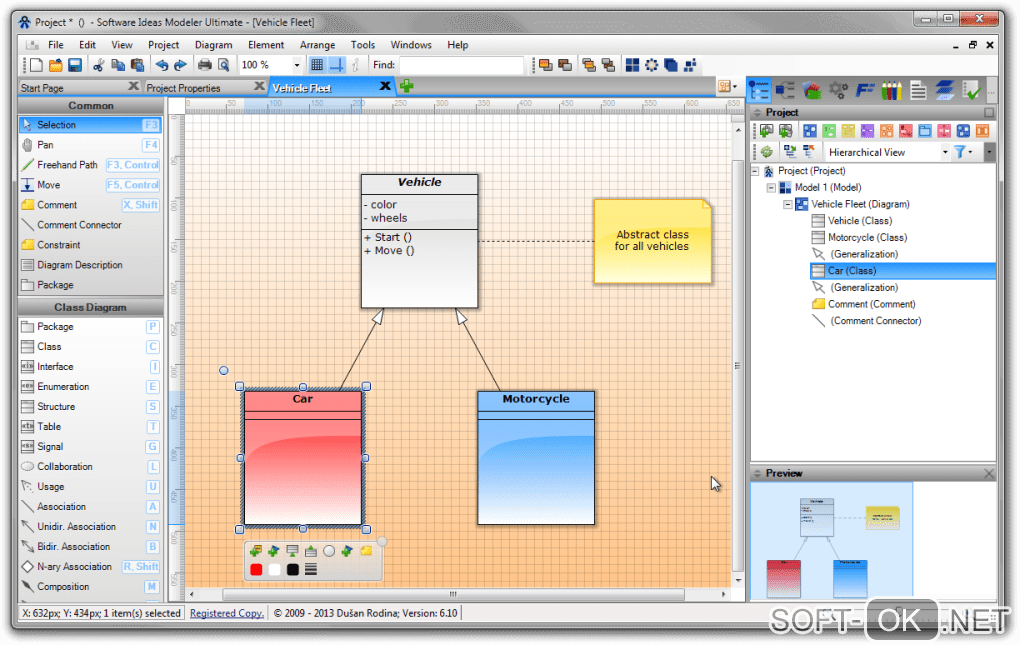This screenshot has height=645, width=1020.
Task: Open the filter dropdown arrow in Project panel
Action: (x=971, y=152)
